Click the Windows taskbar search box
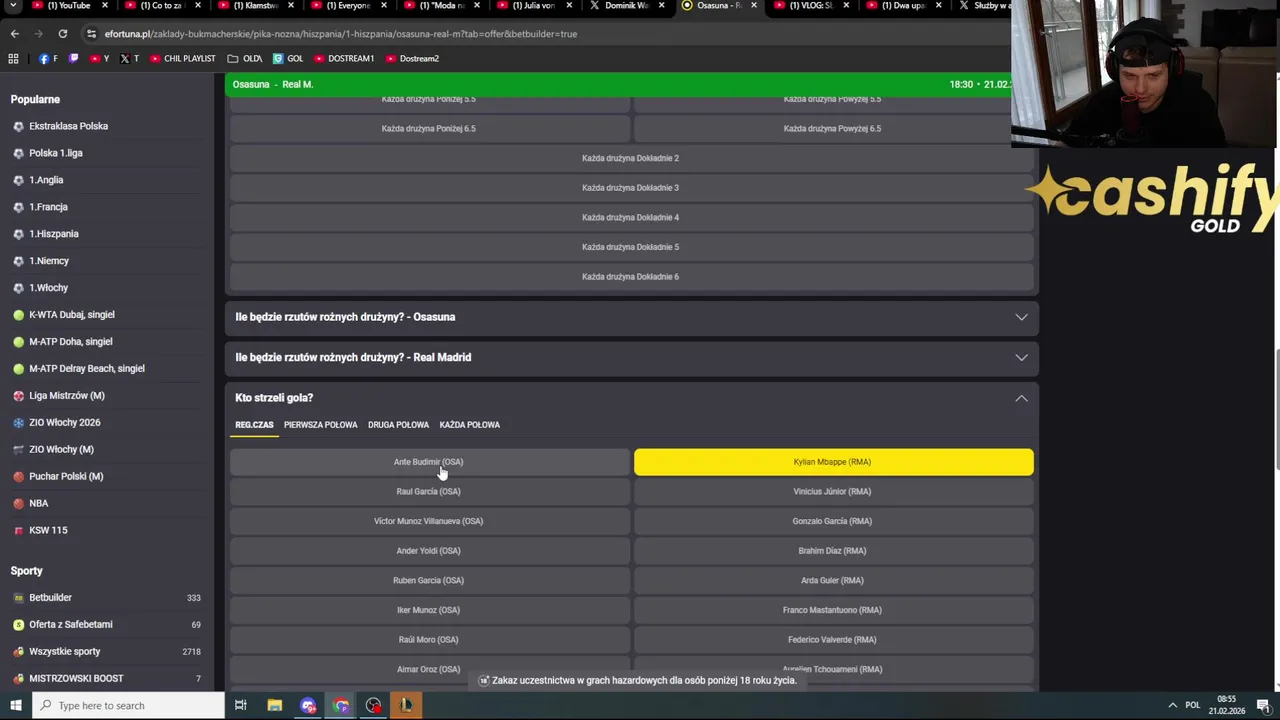This screenshot has width=1280, height=720. click(130, 705)
